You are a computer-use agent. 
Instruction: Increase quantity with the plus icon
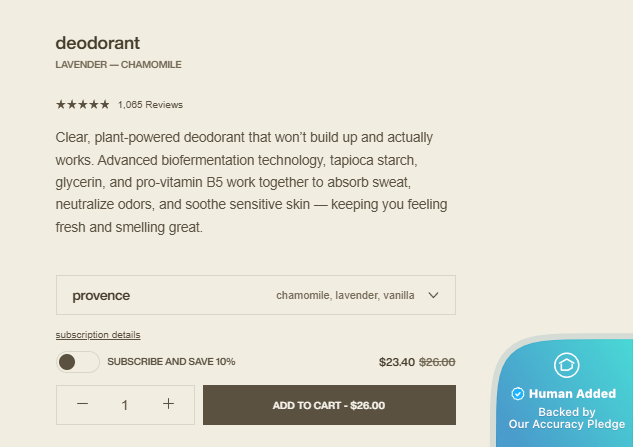(168, 404)
